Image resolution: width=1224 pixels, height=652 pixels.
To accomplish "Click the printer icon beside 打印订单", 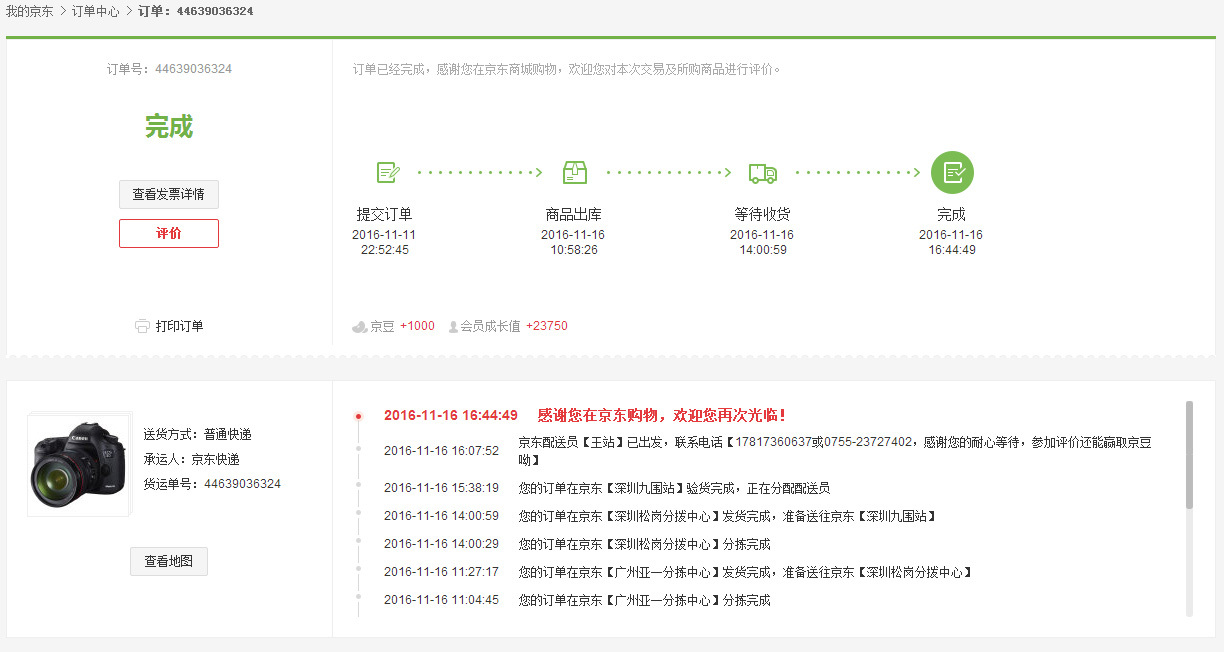I will [142, 326].
